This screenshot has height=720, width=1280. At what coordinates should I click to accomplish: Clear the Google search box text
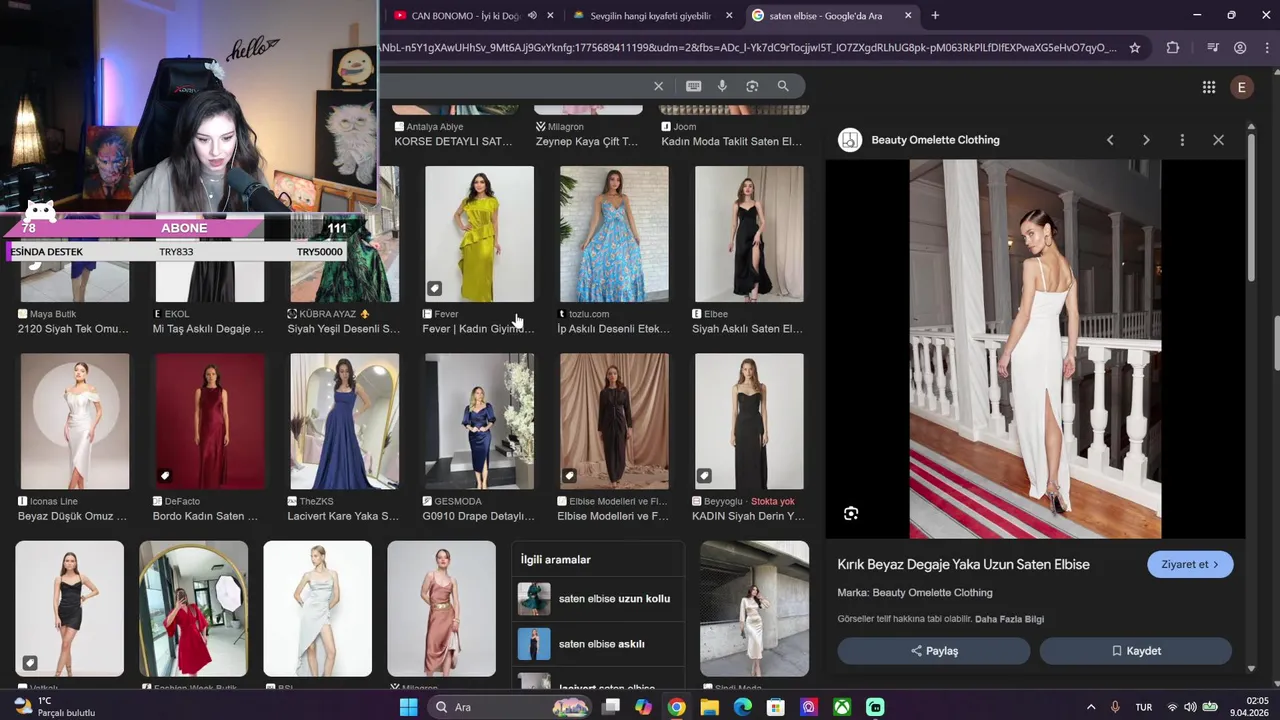click(658, 86)
